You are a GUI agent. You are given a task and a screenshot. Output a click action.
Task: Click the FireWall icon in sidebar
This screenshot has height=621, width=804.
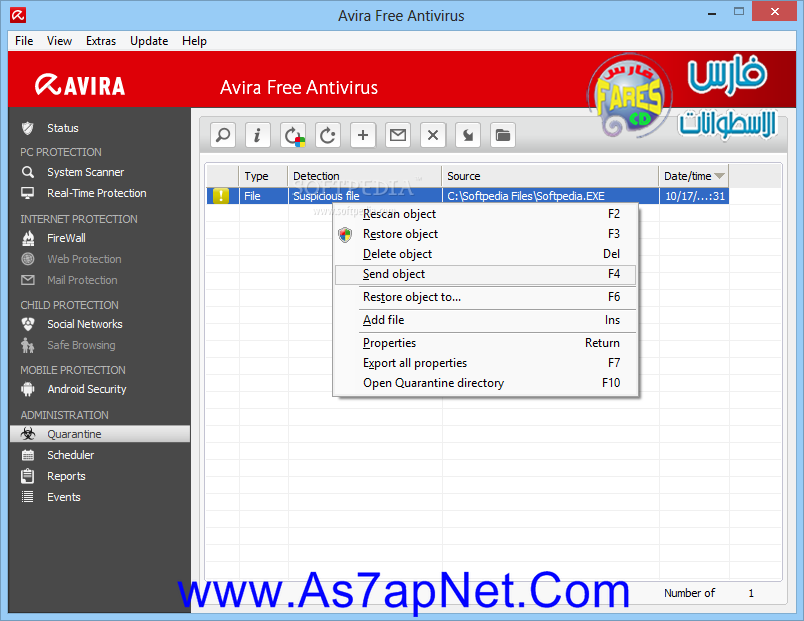[28, 238]
